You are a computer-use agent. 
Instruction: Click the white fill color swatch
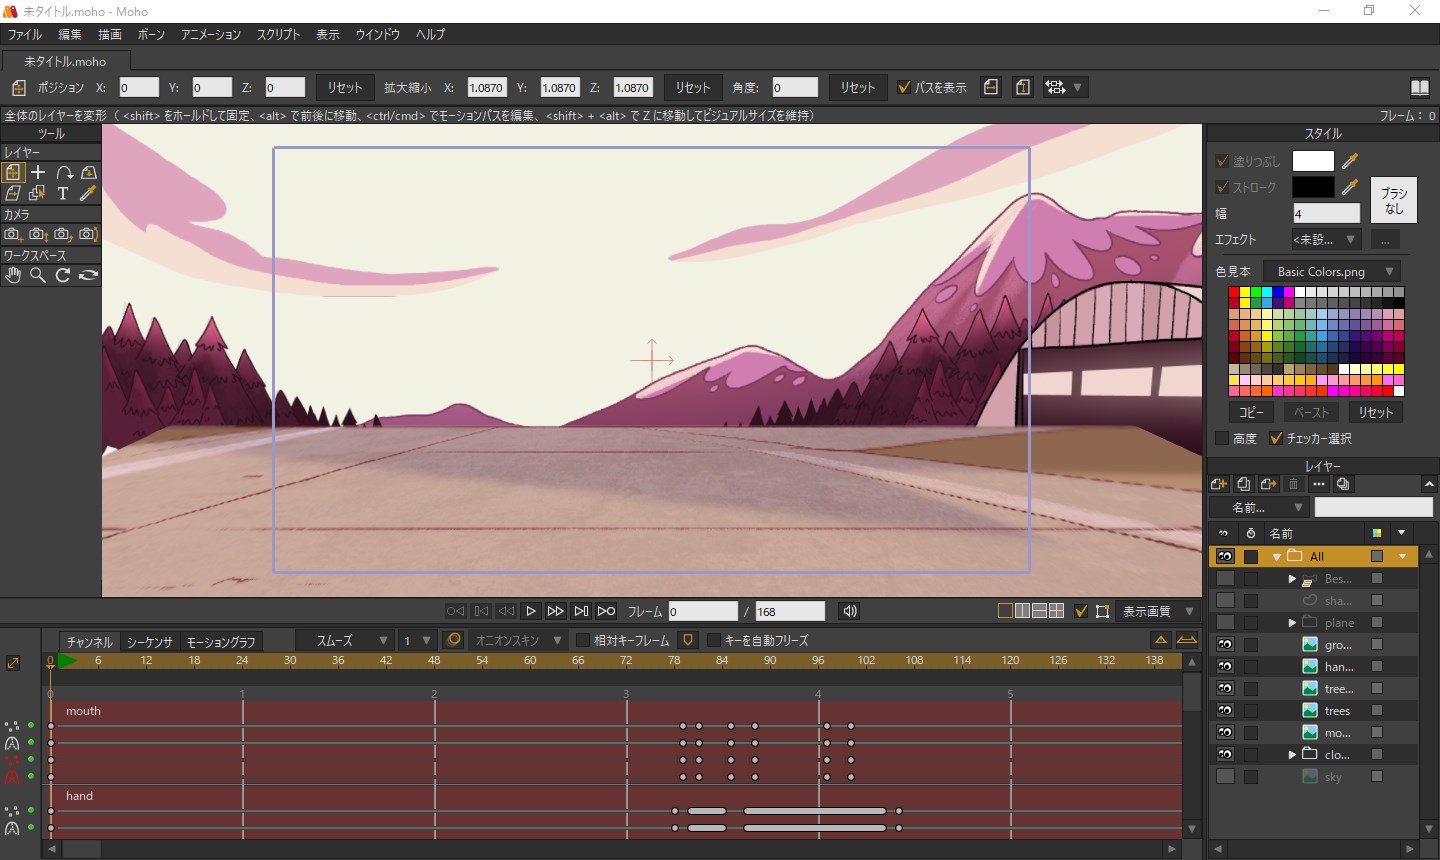[1313, 160]
